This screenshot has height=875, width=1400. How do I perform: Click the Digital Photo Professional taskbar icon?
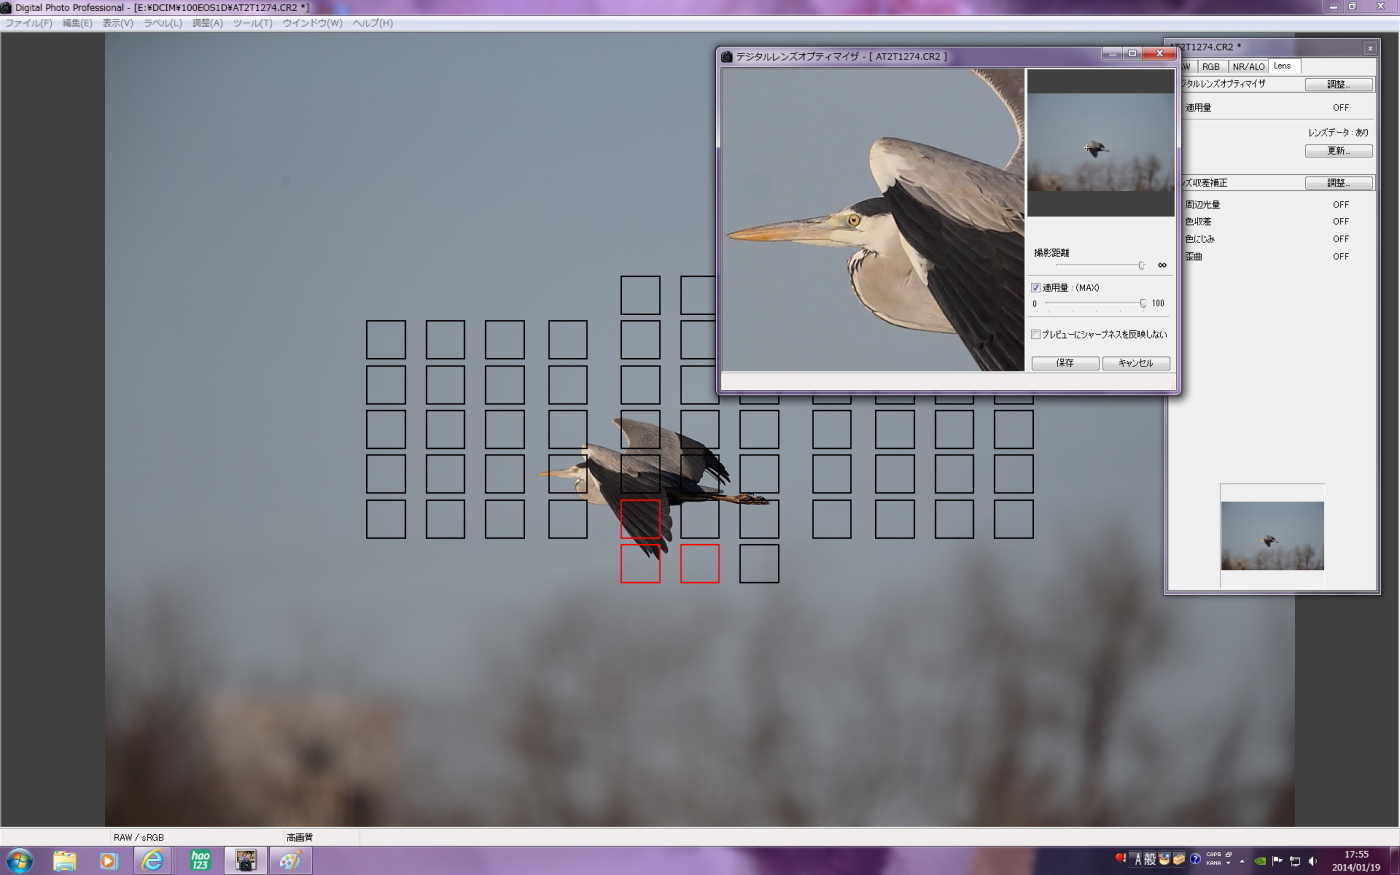pos(246,860)
